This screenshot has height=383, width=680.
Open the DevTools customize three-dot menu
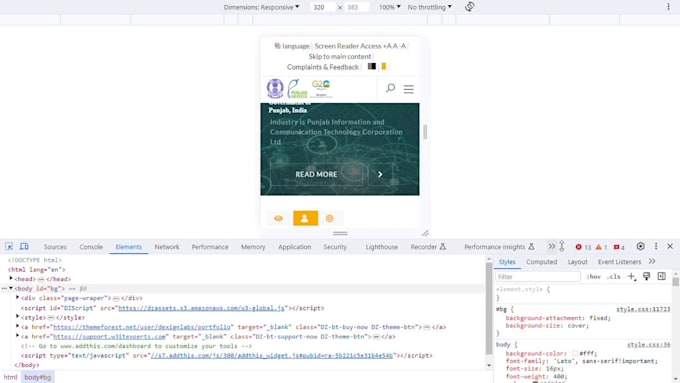pos(656,246)
